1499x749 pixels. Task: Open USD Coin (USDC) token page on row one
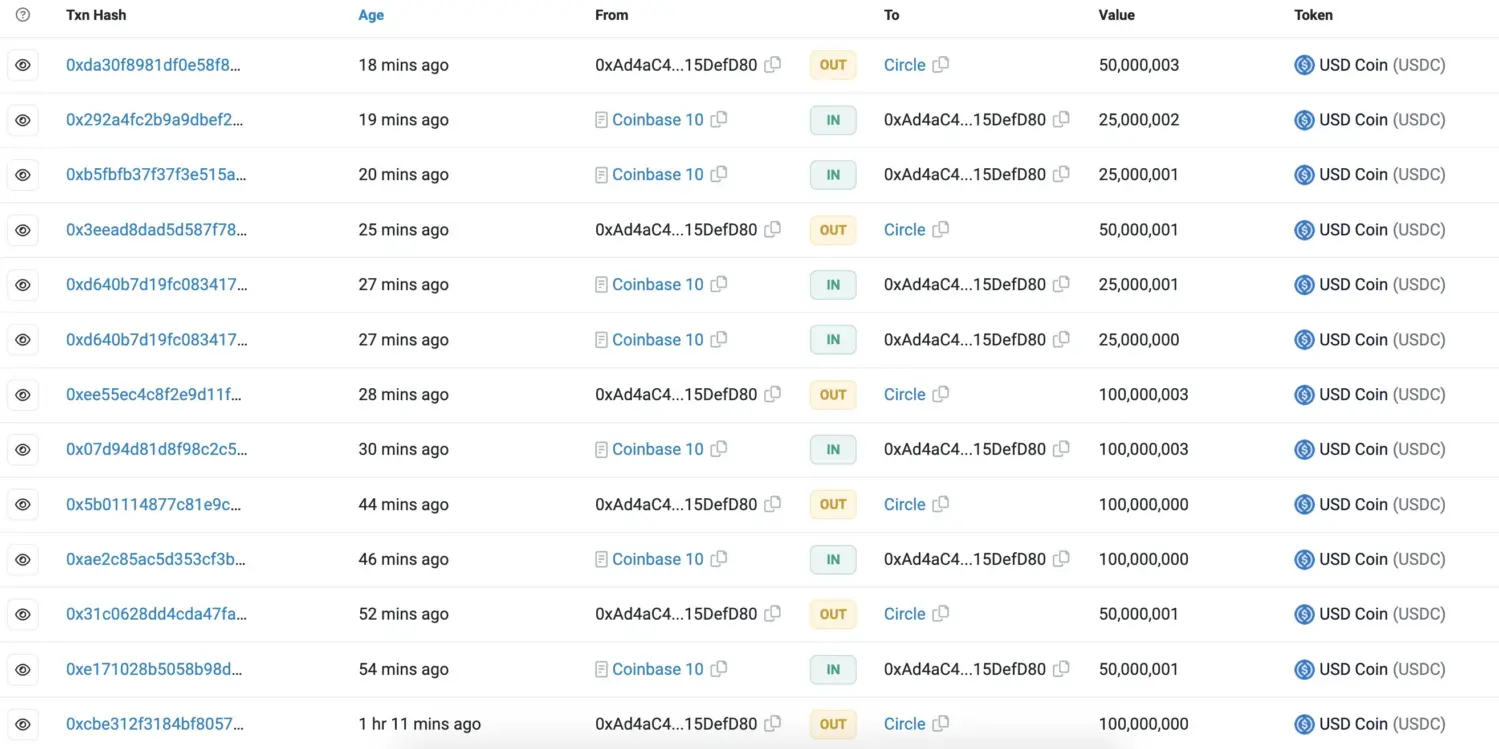point(1380,64)
